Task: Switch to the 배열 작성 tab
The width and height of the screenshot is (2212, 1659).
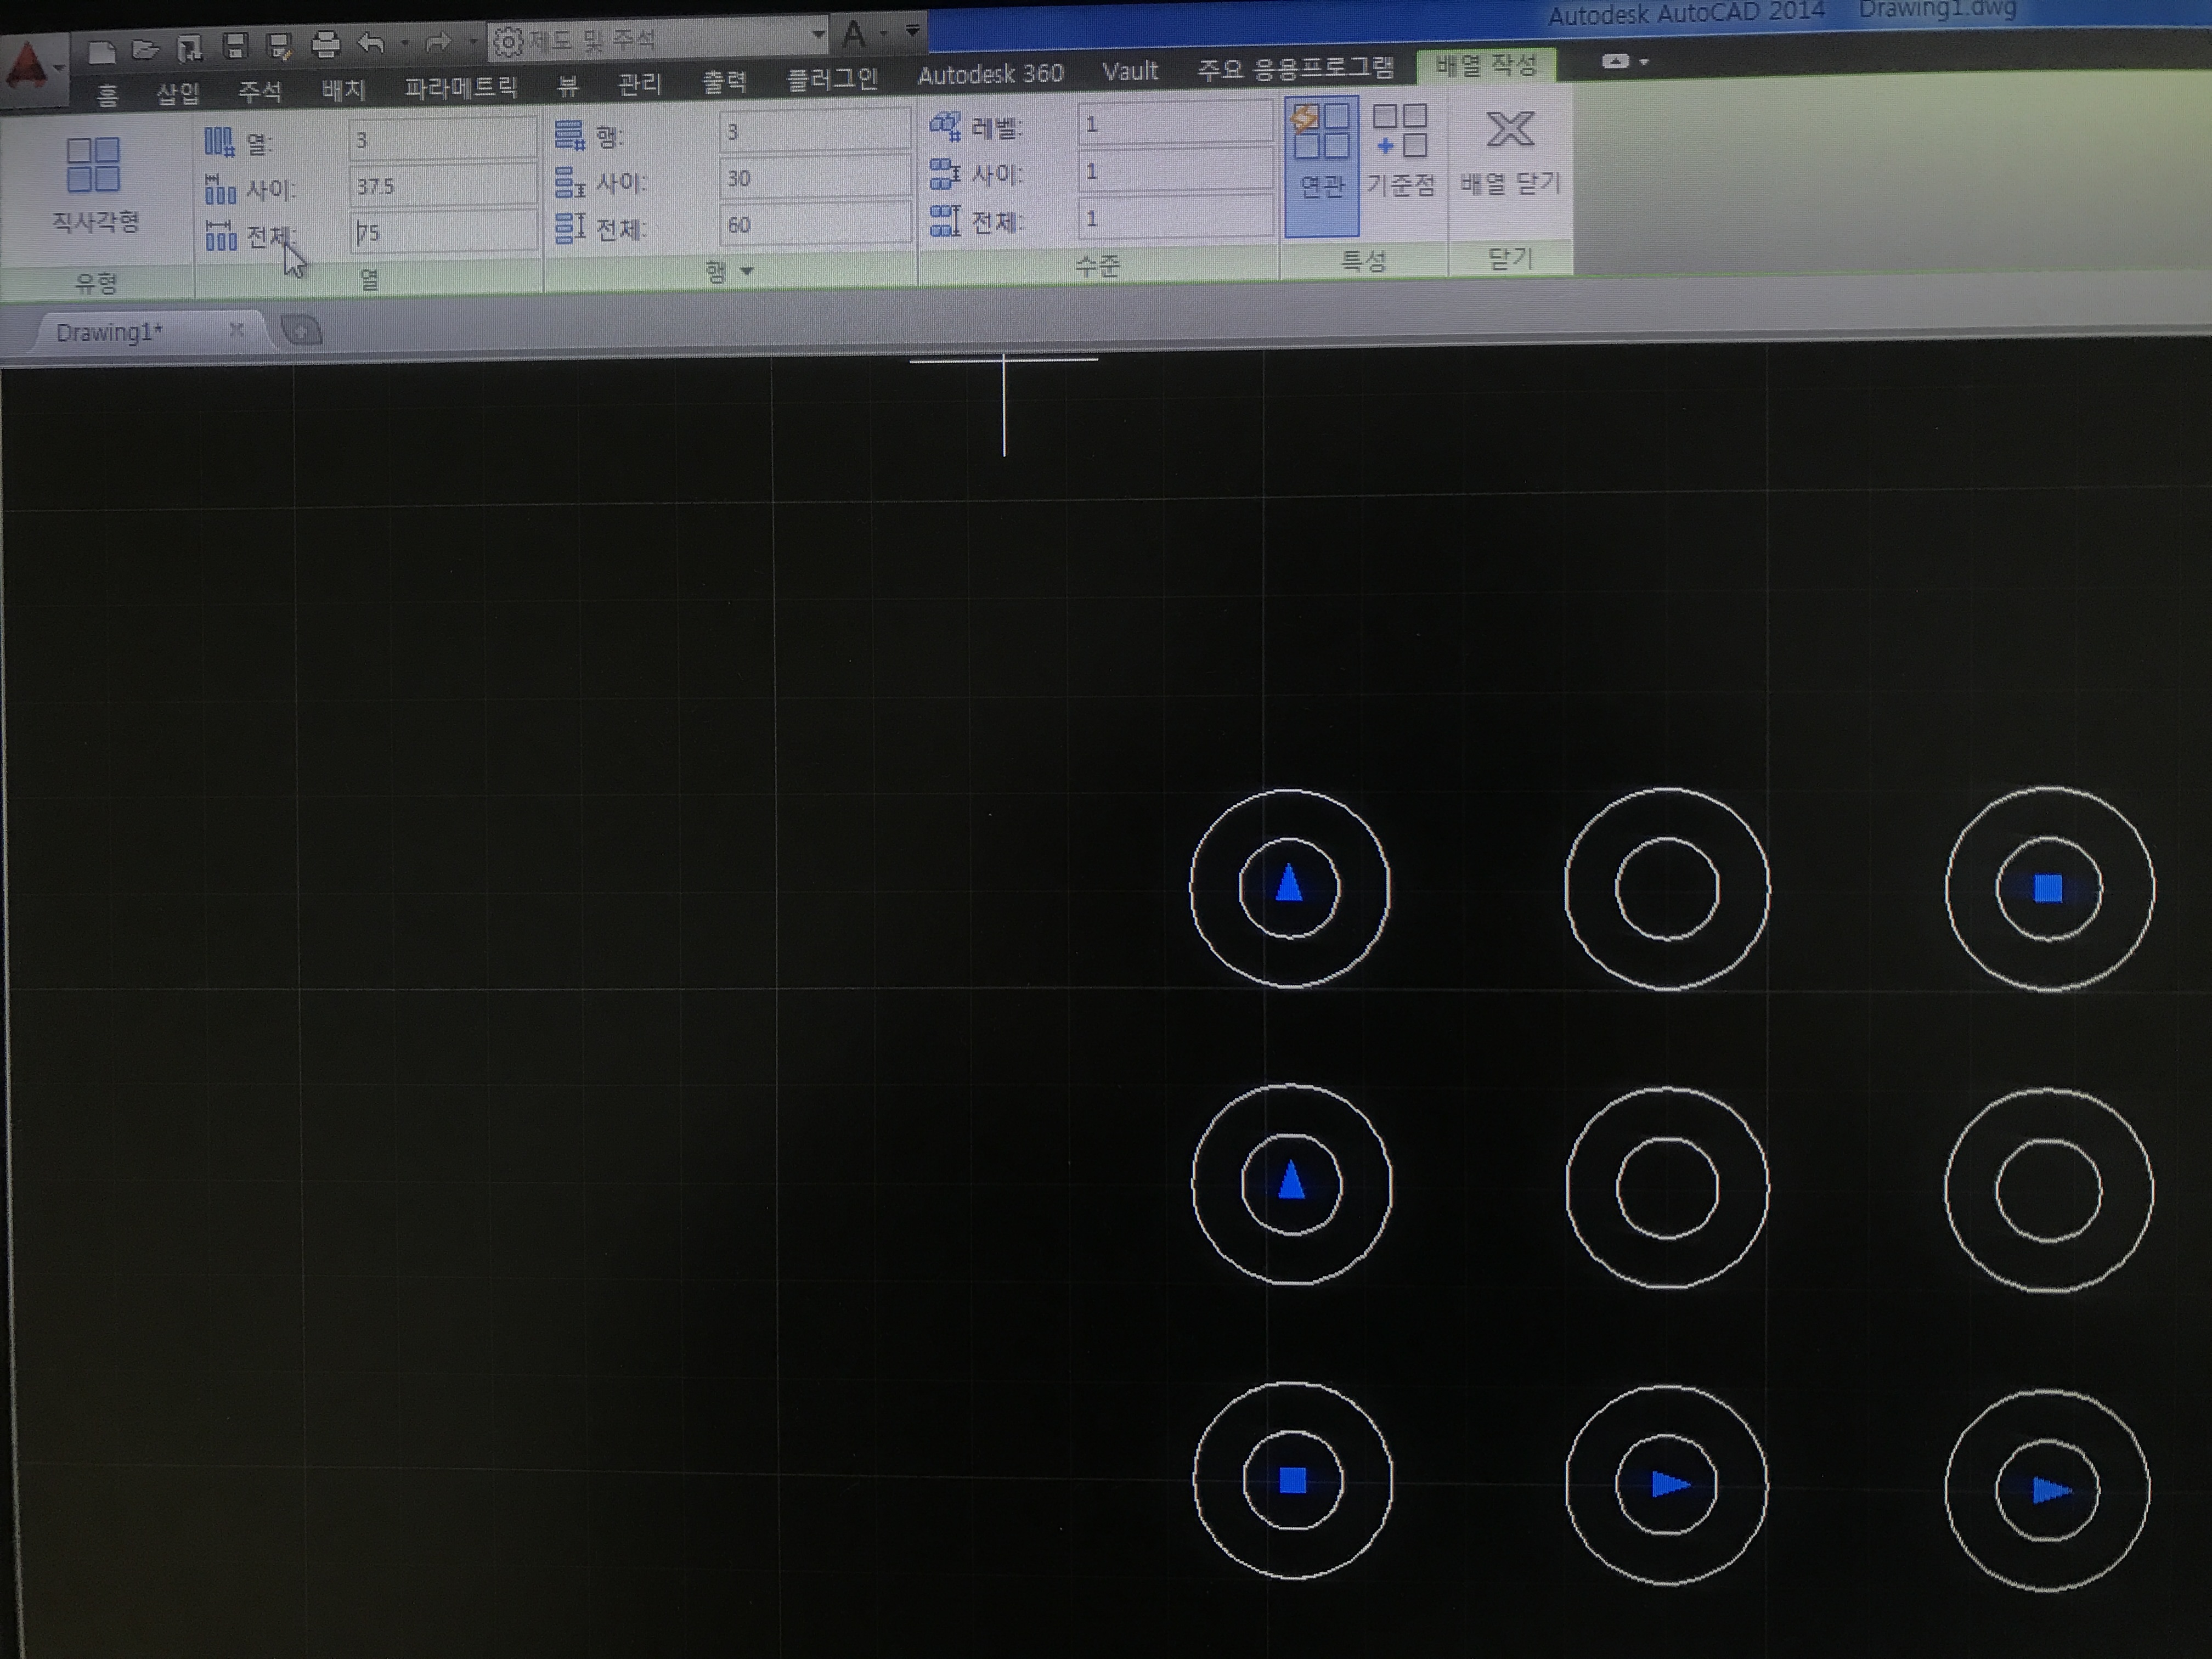Action: click(1485, 66)
